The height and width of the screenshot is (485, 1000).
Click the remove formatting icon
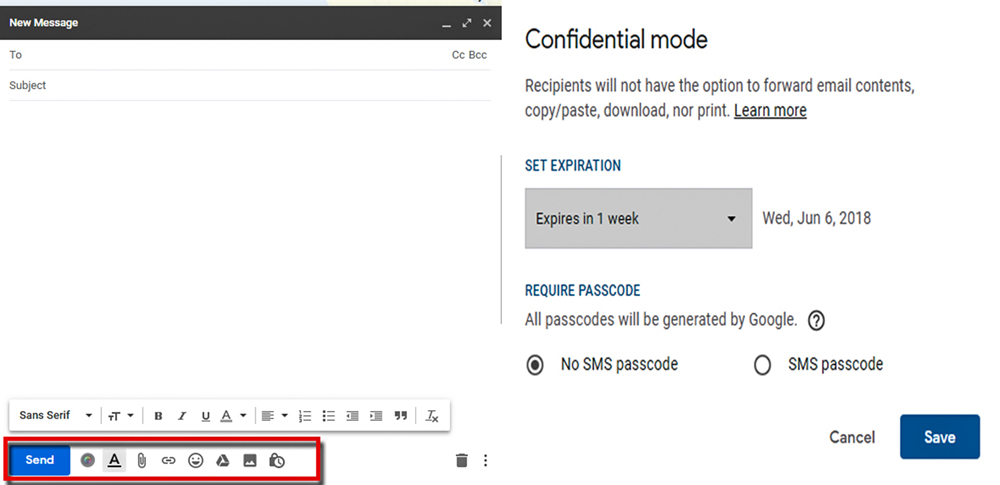point(432,416)
